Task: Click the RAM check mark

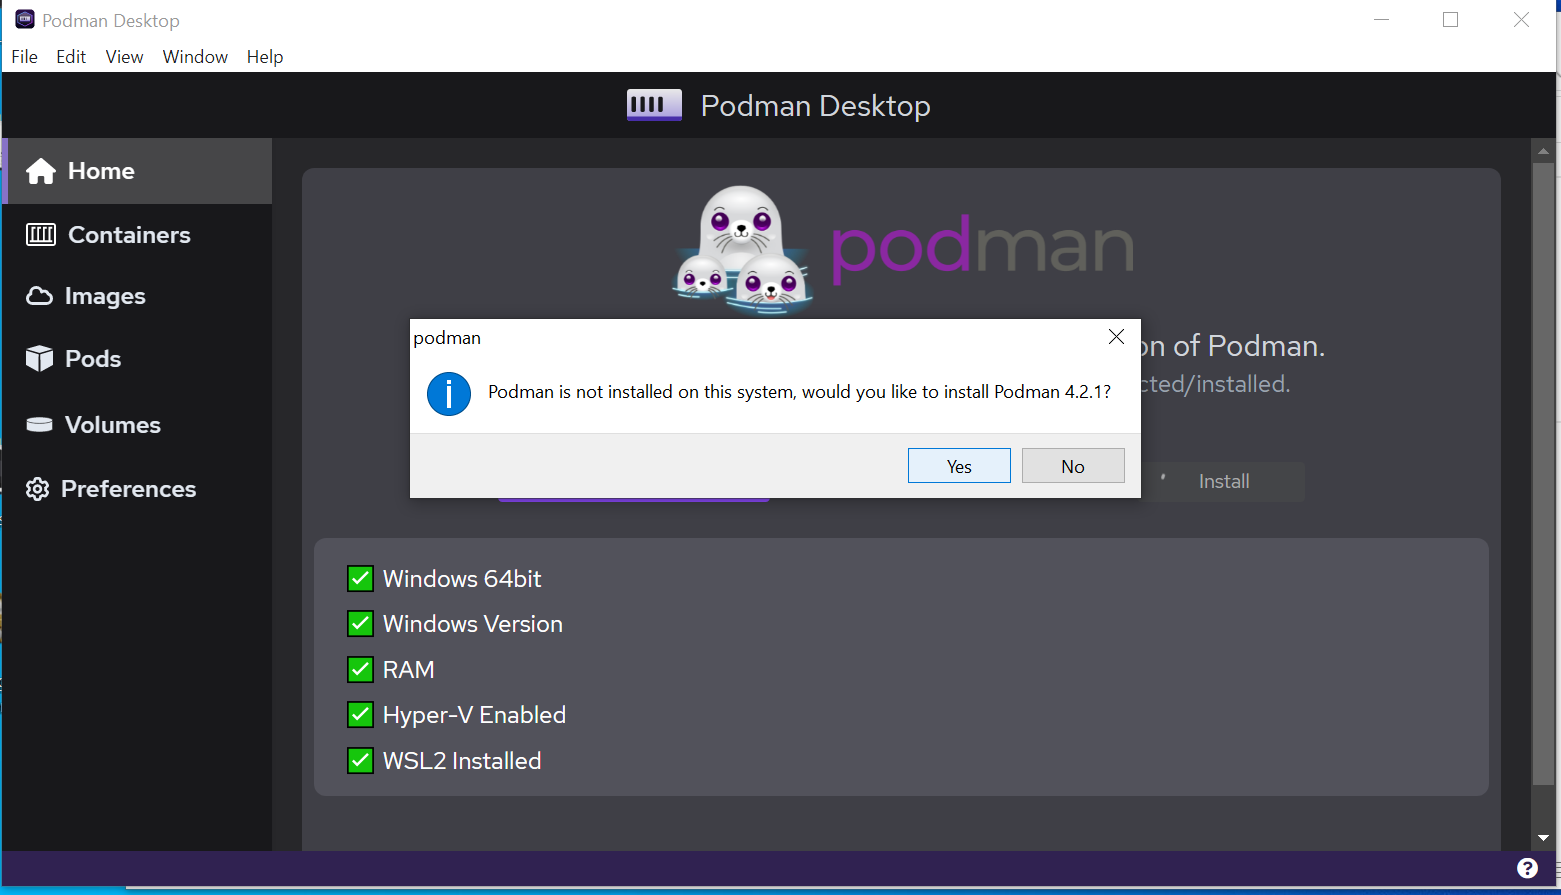Action: (x=360, y=670)
